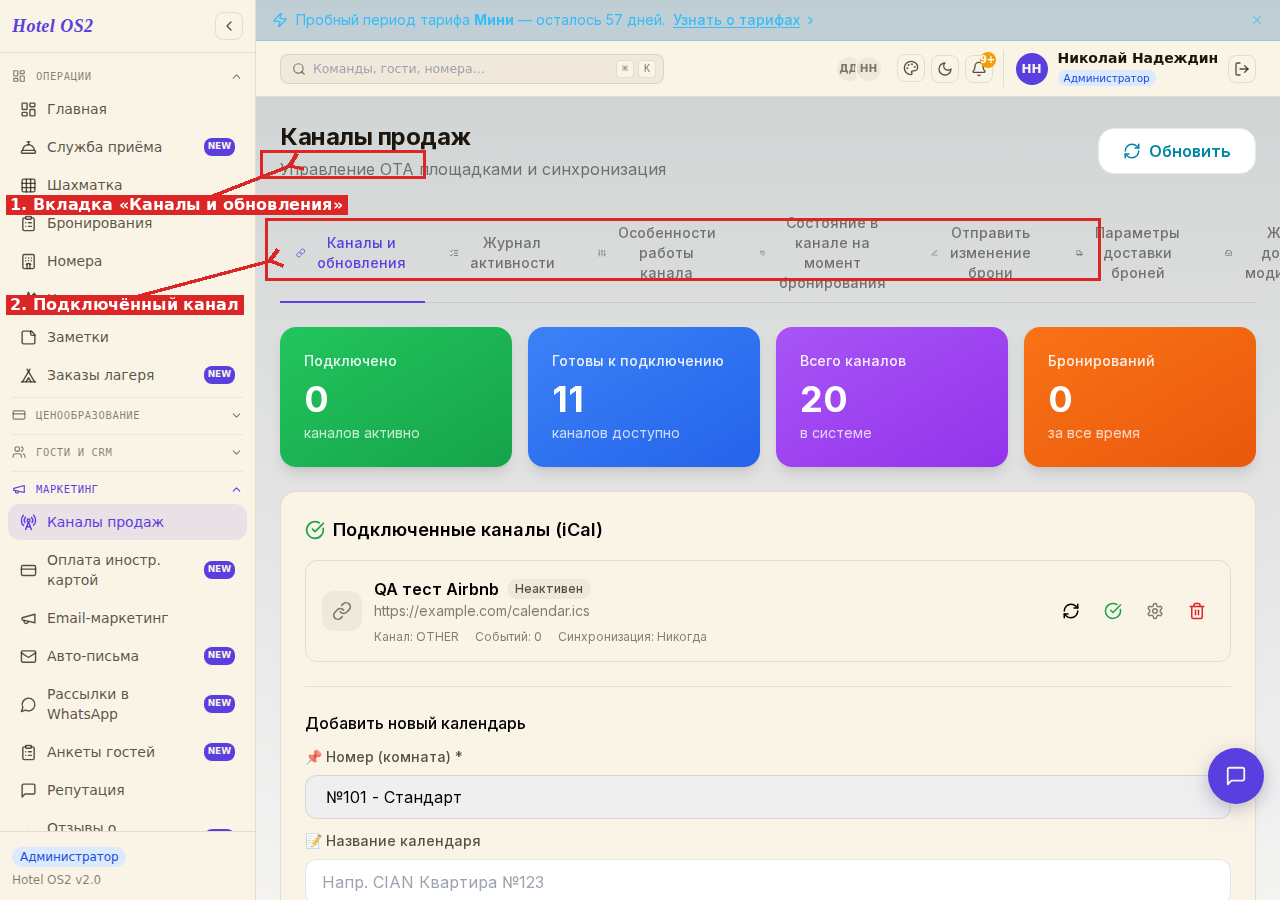Viewport: 1280px width, 900px height.
Task: Collapse the sidebar with the chevron button
Action: [229, 26]
